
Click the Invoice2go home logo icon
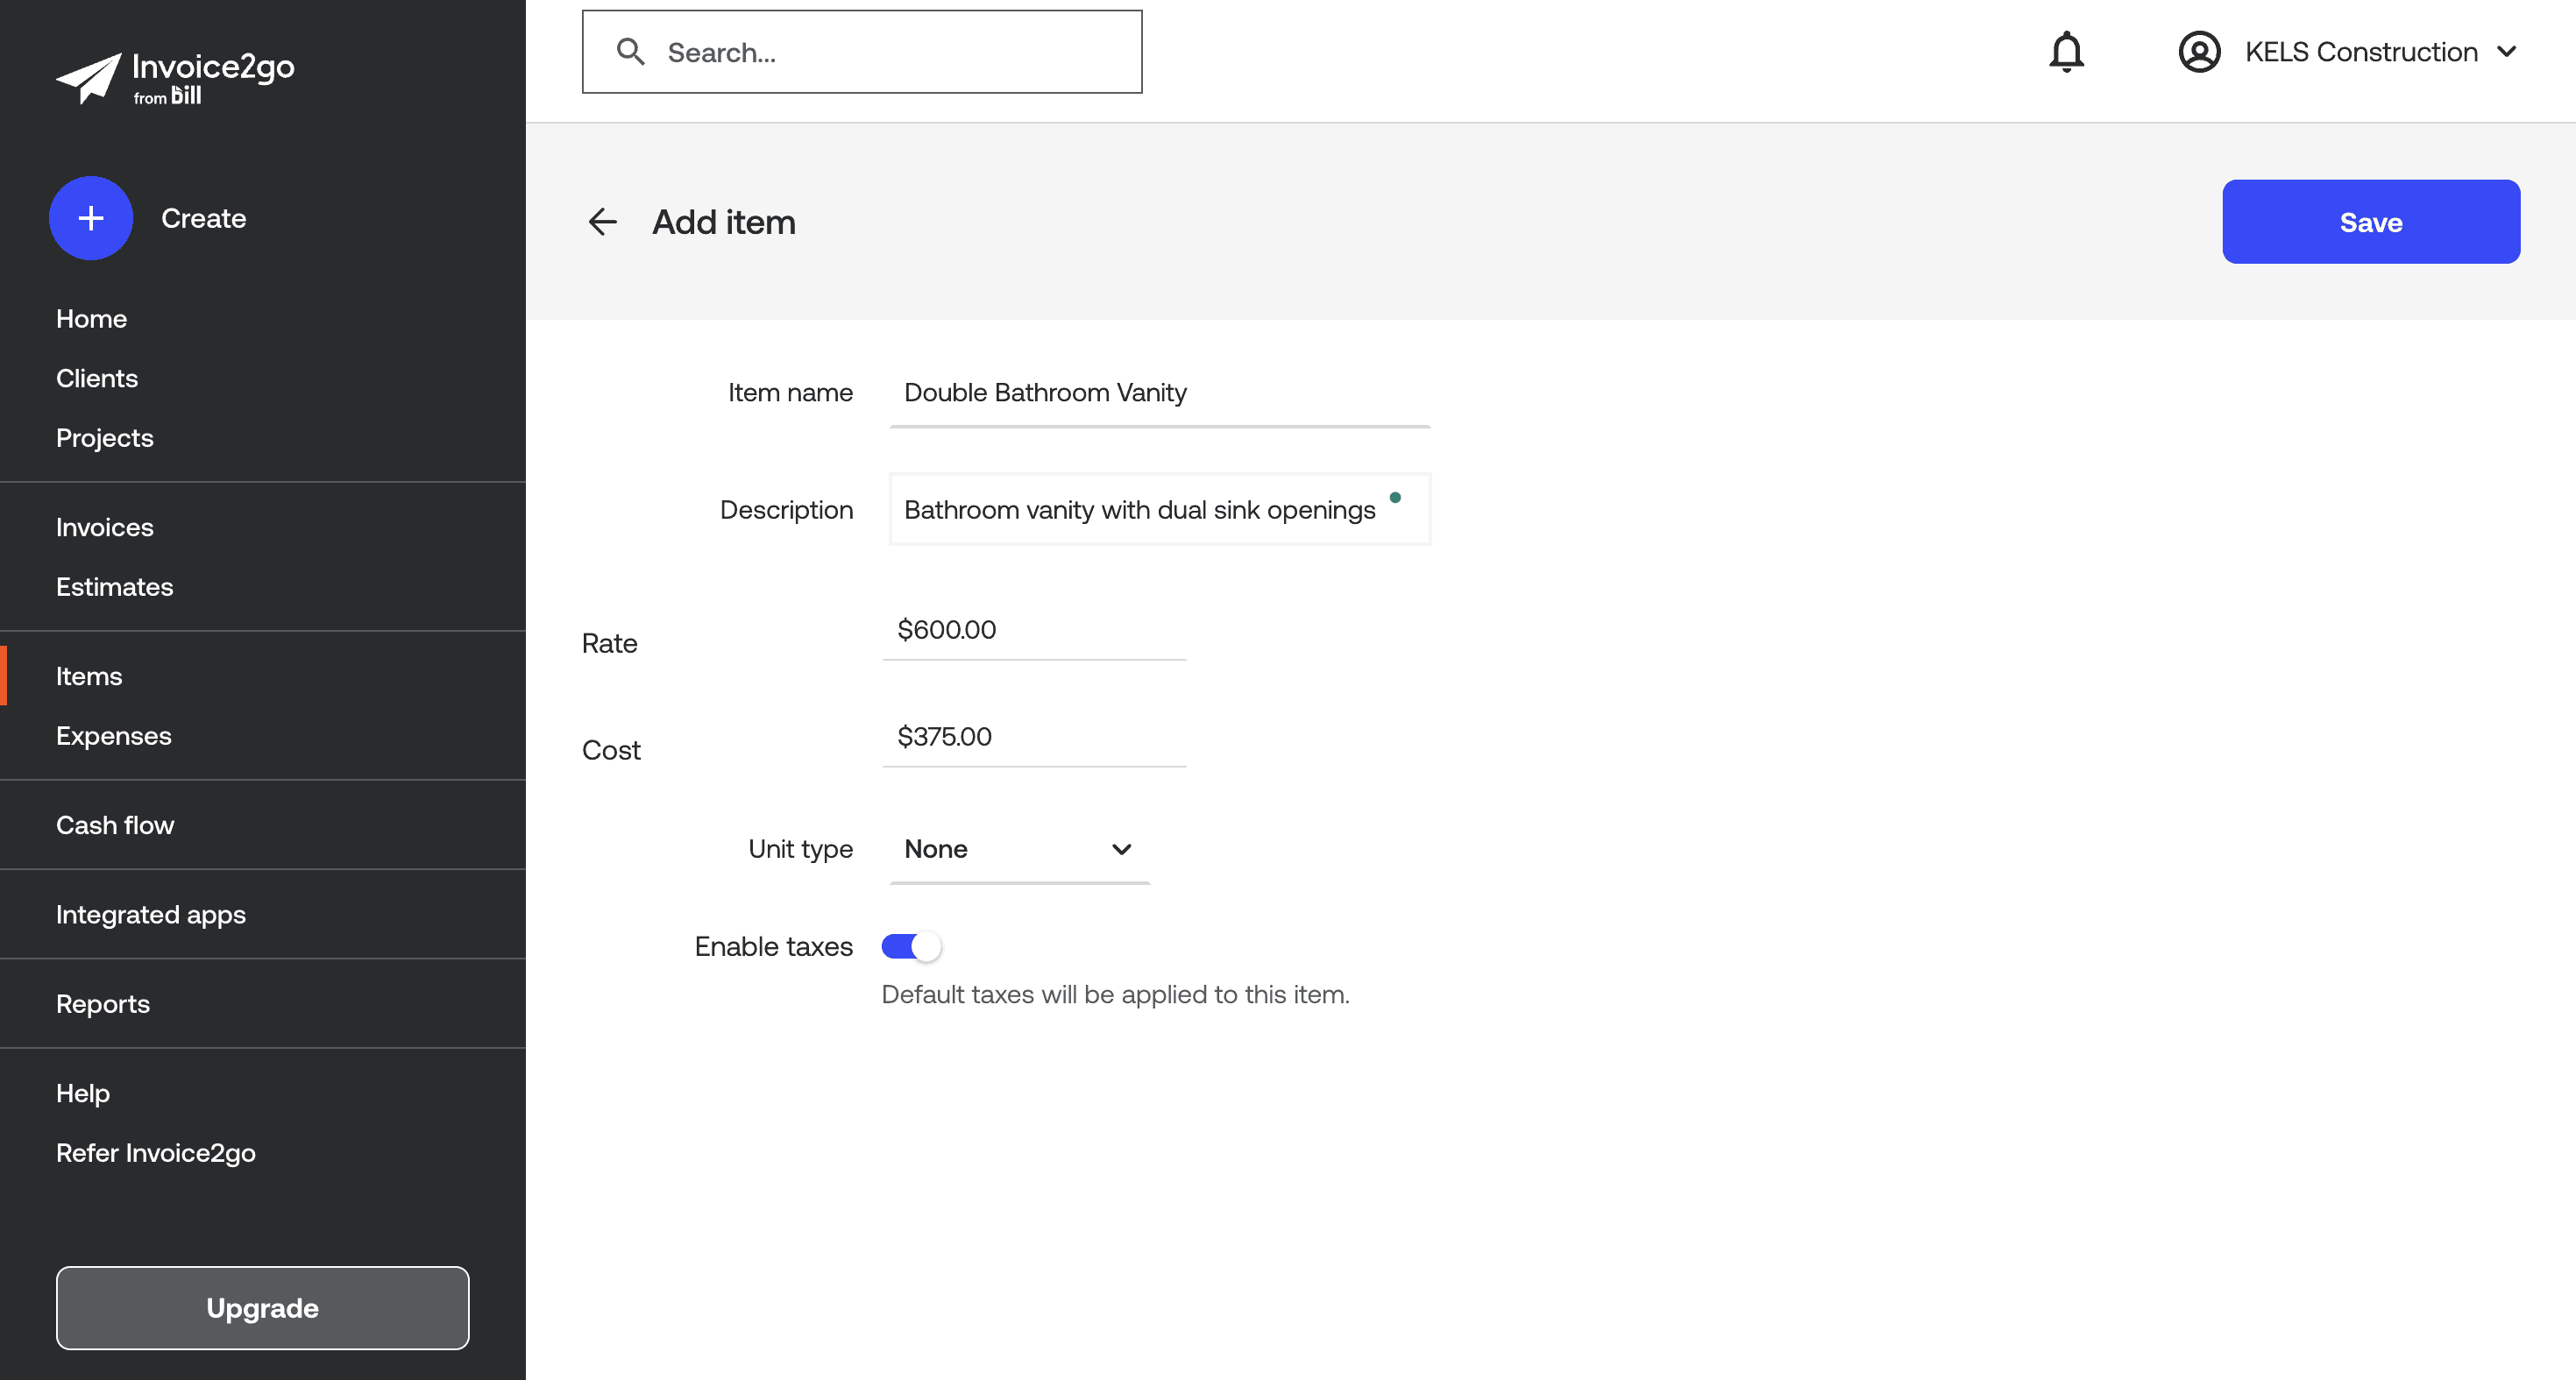click(x=87, y=75)
